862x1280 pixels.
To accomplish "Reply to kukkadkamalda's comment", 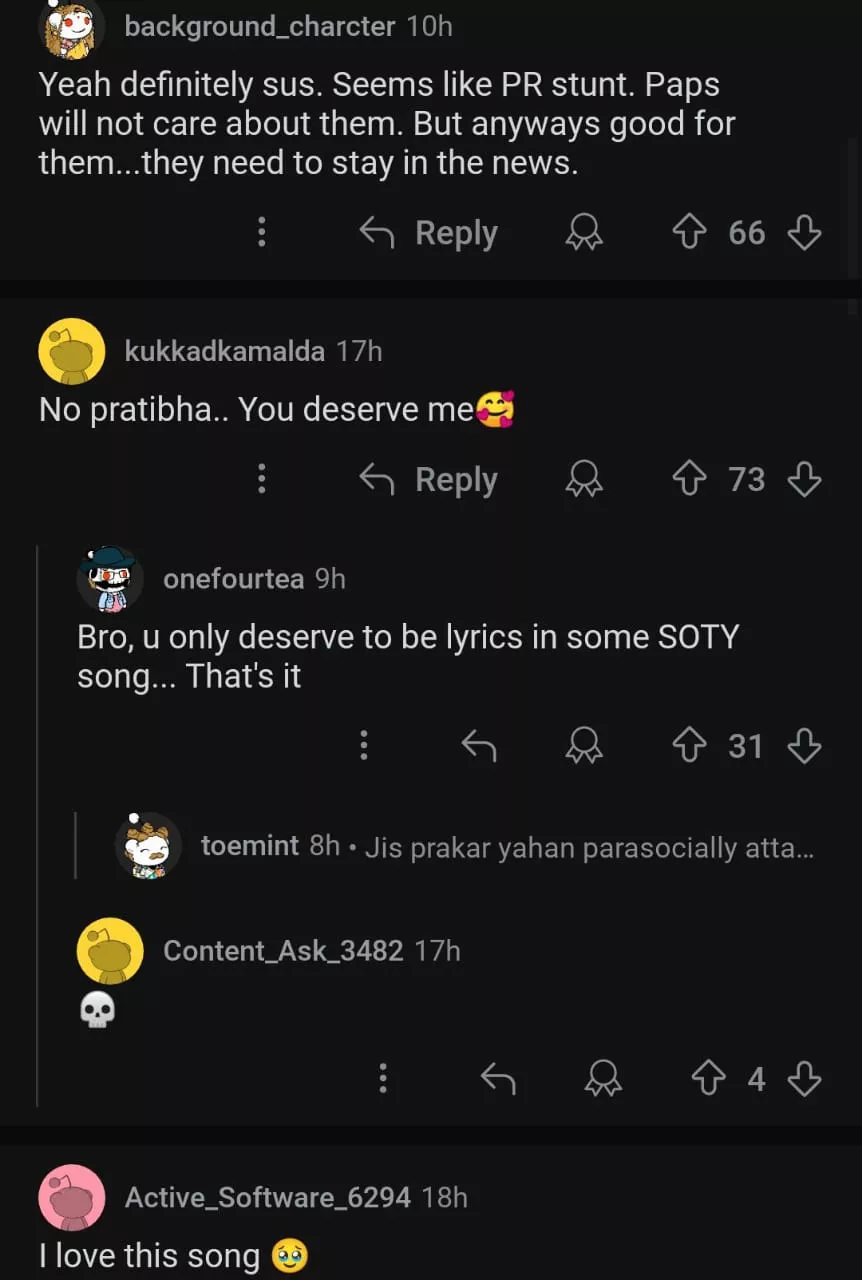I will click(x=428, y=480).
